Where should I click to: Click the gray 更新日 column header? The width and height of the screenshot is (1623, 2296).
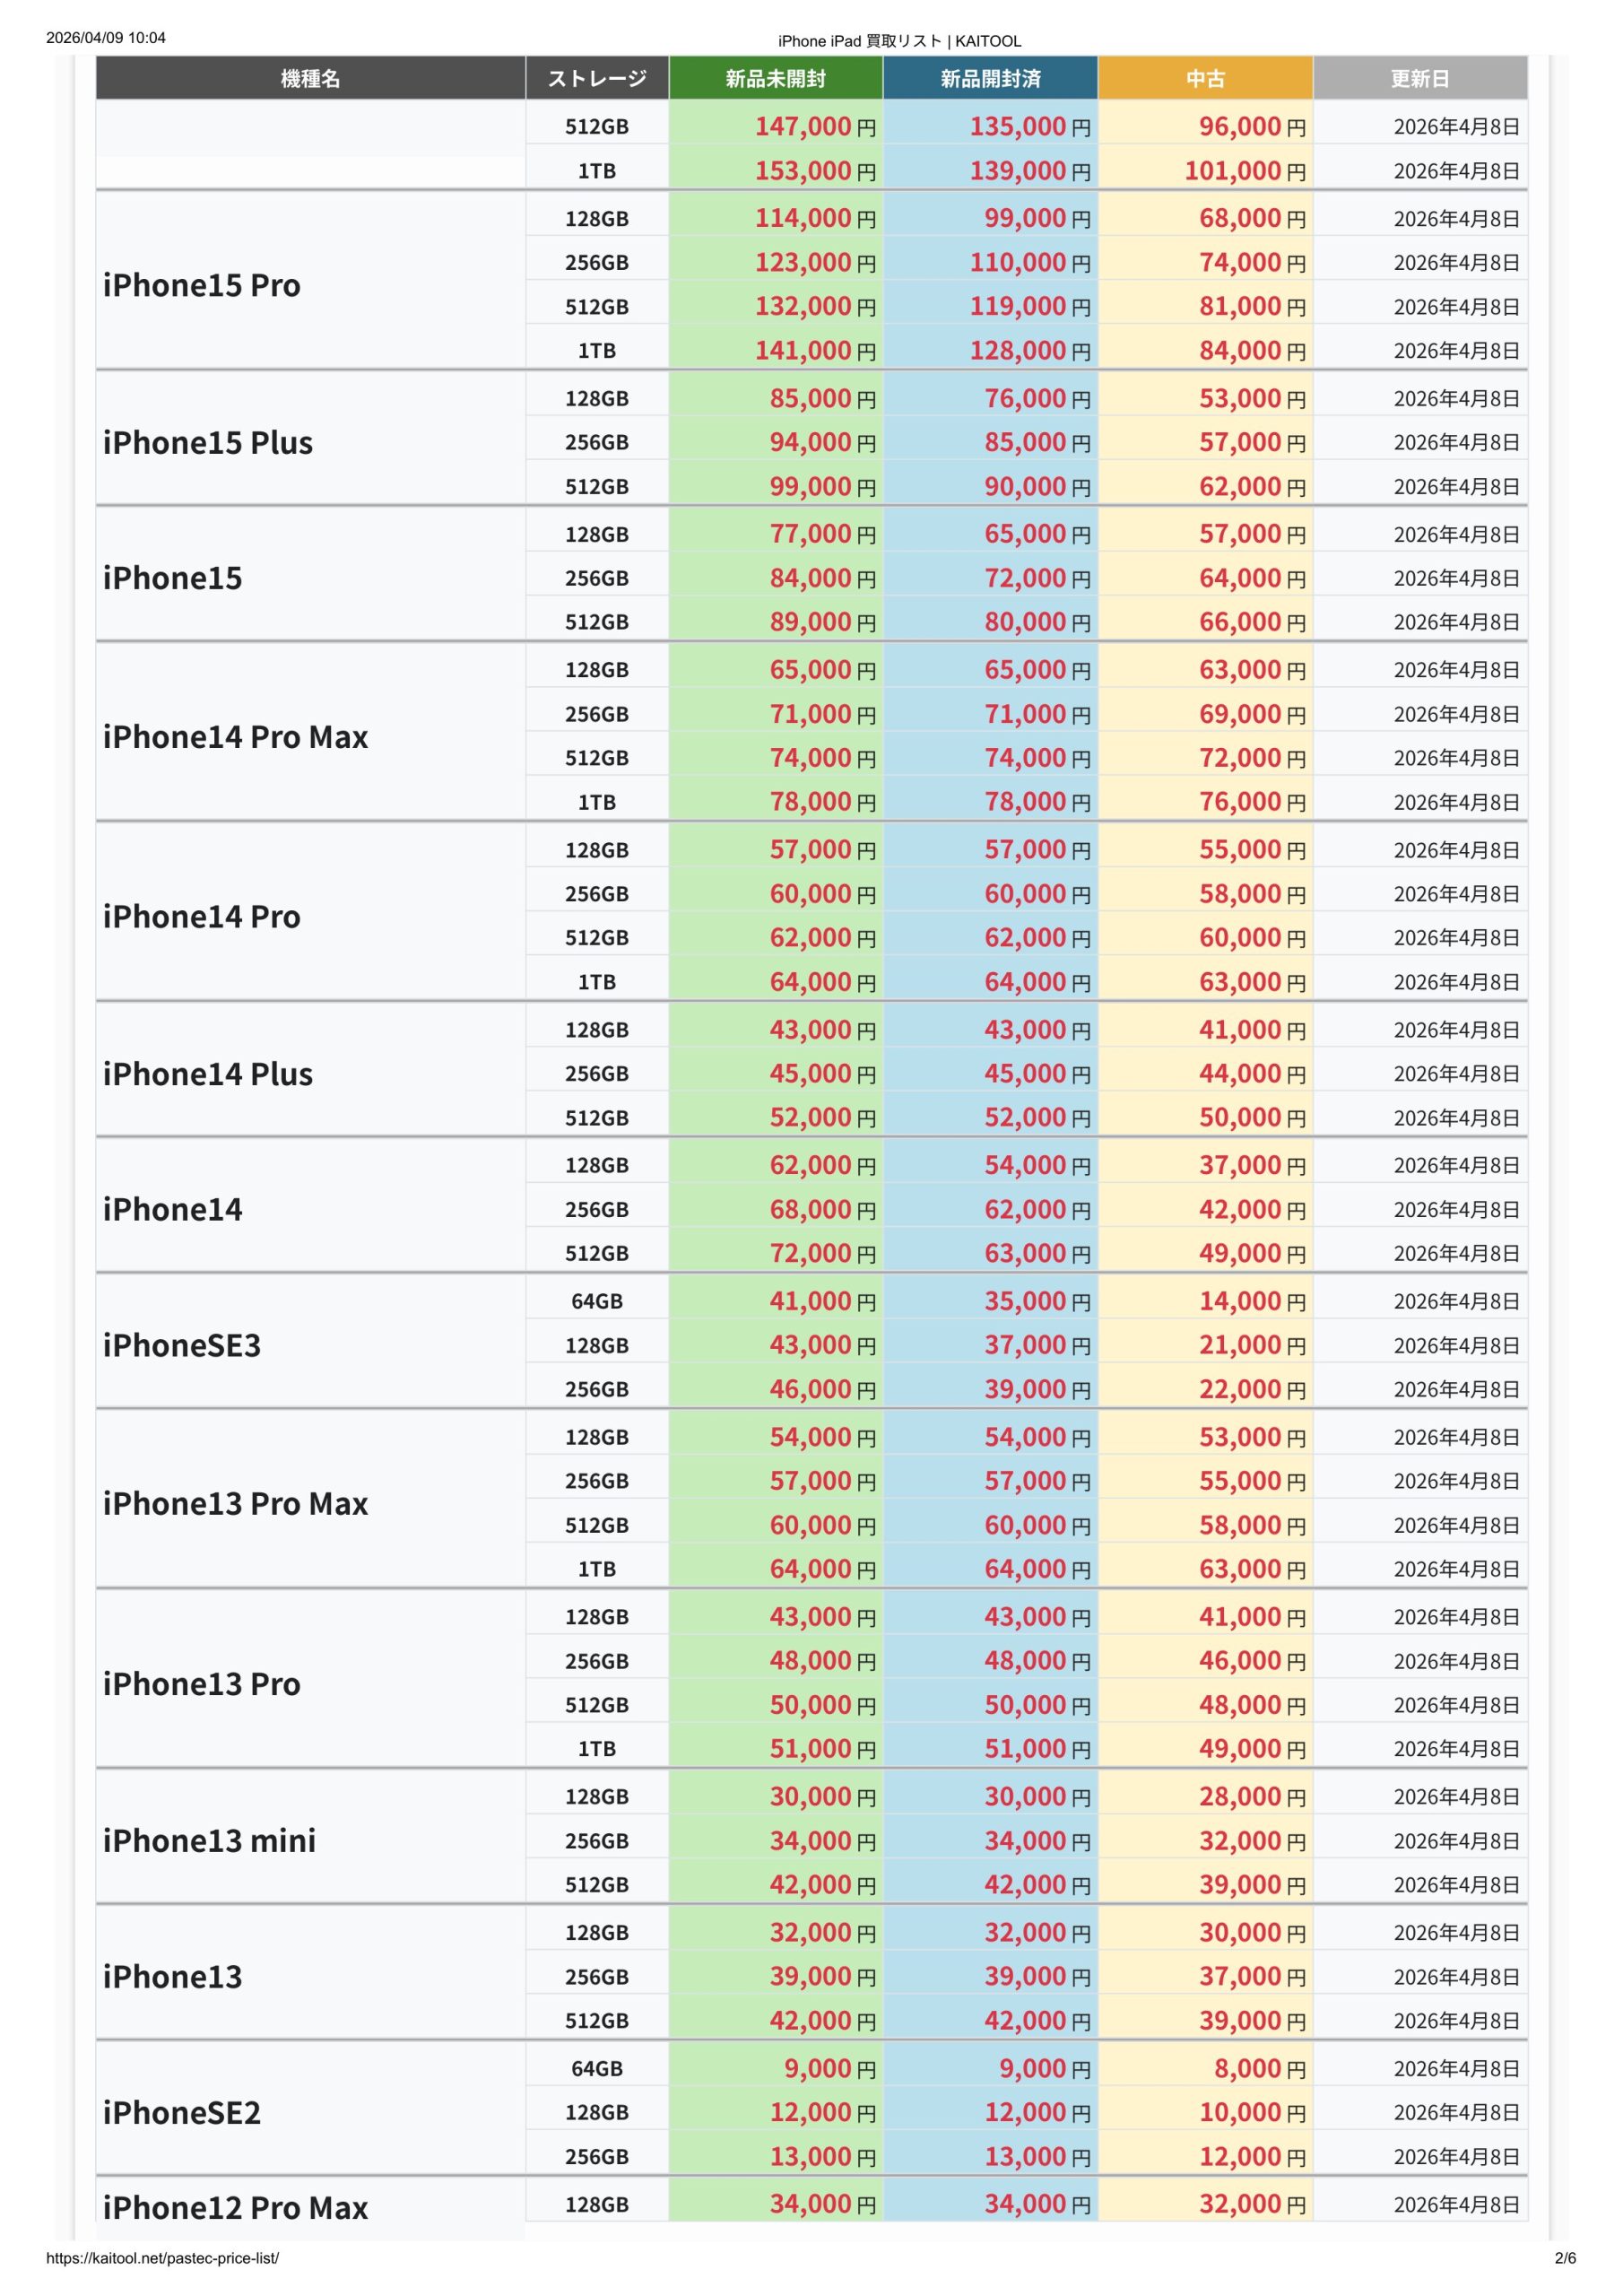(1419, 78)
